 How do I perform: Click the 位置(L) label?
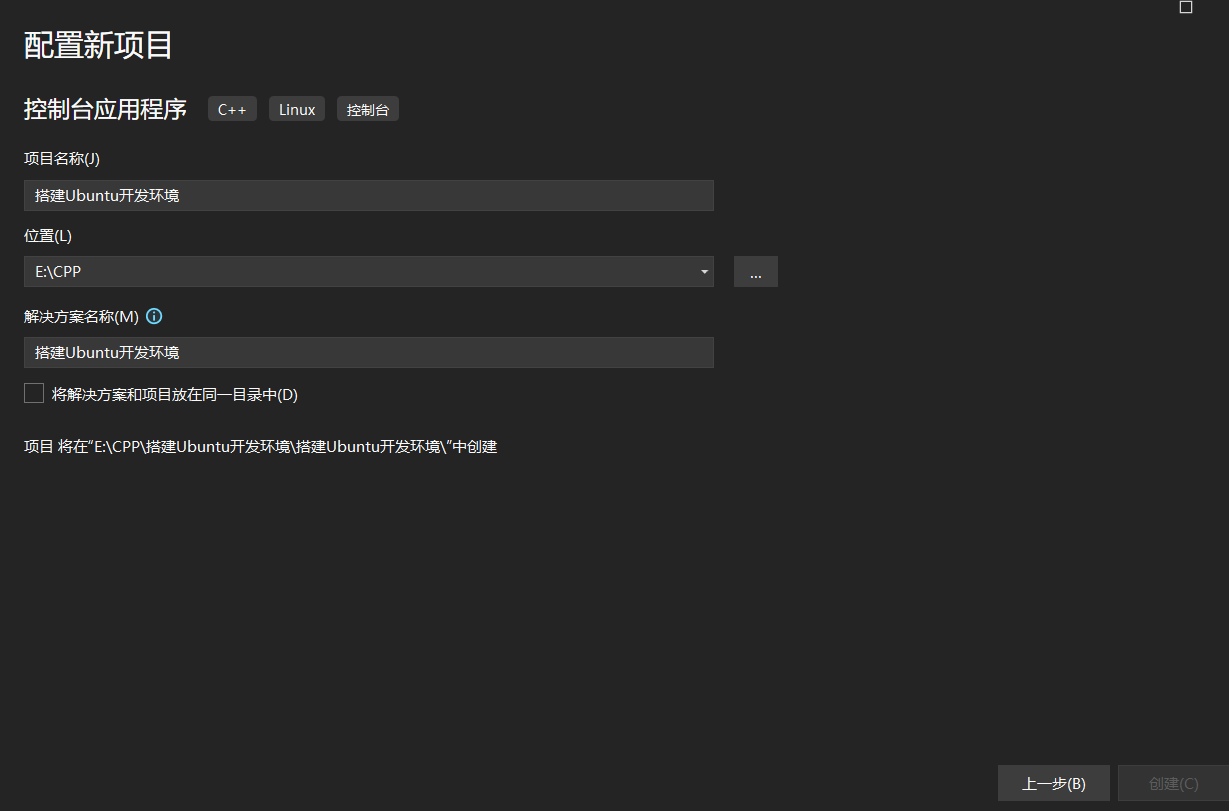pyautogui.click(x=48, y=236)
